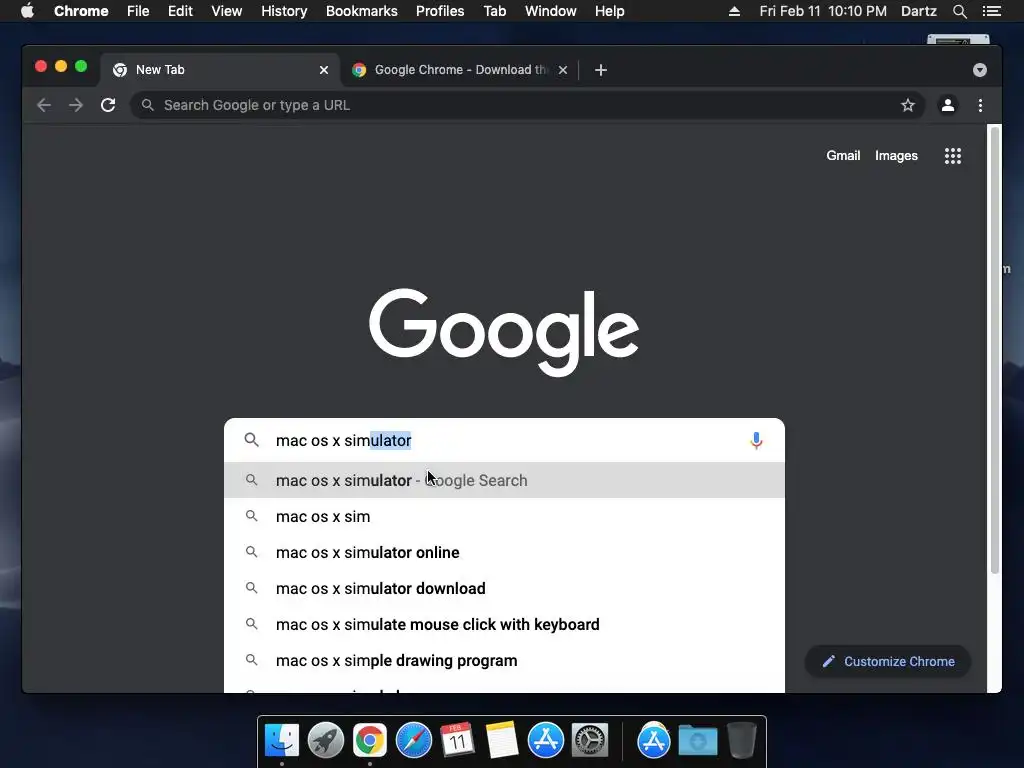Open the Tab menu
The height and width of the screenshot is (768, 1024).
[x=494, y=11]
